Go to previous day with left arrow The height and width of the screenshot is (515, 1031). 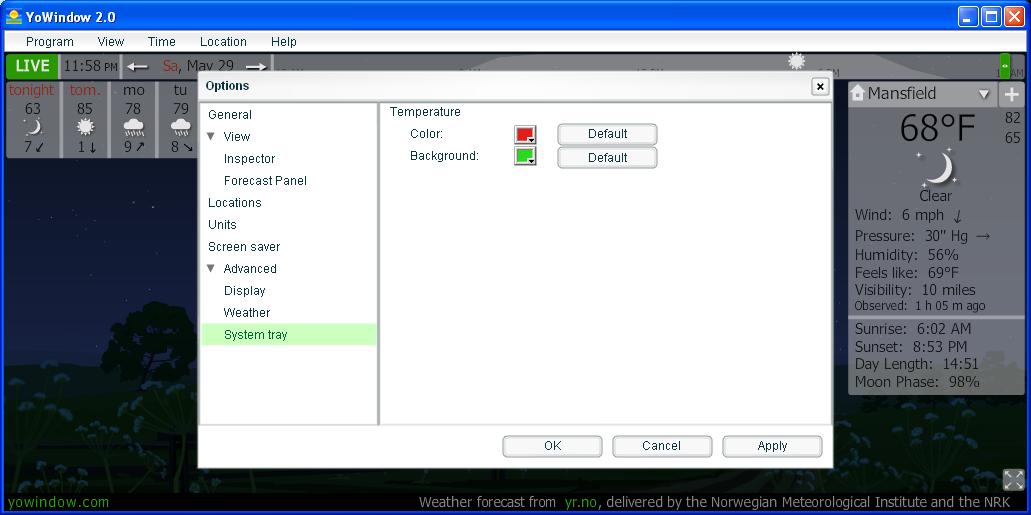coord(138,66)
